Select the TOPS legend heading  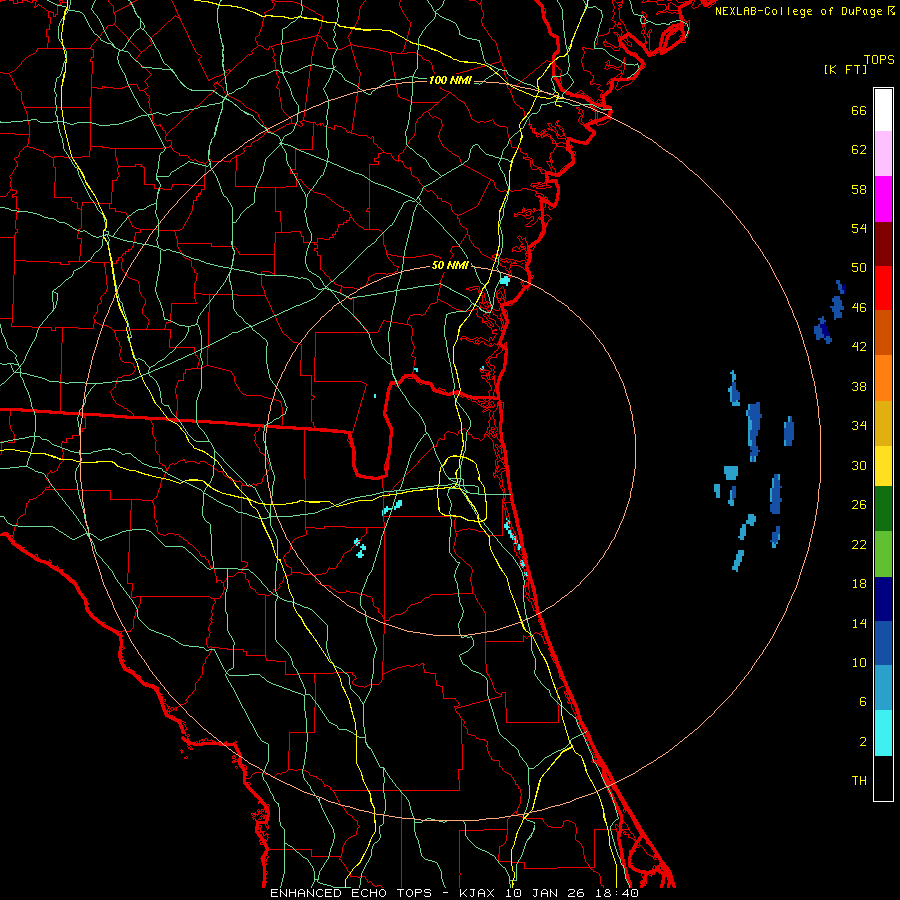point(879,60)
